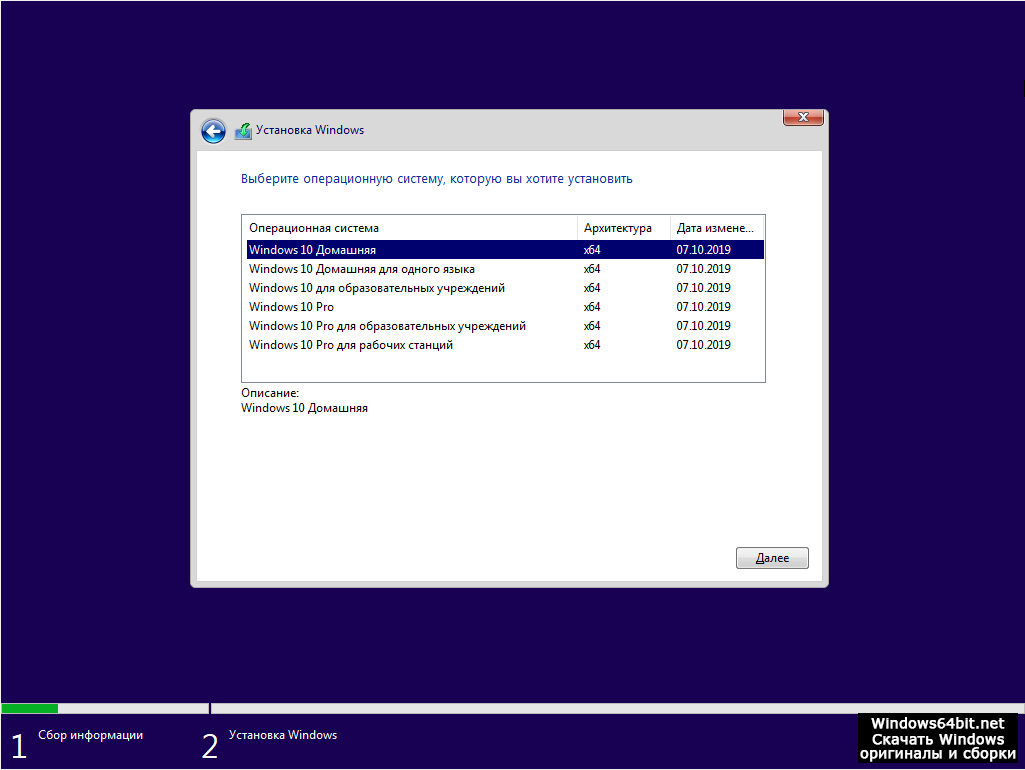Click the green installation progress bar
The height and width of the screenshot is (770, 1025).
click(30, 708)
